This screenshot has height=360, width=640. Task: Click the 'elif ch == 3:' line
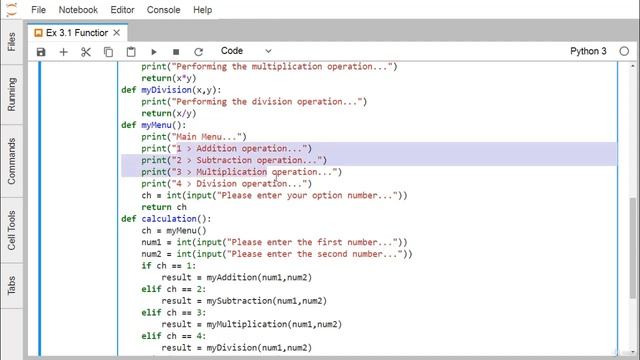(174, 313)
